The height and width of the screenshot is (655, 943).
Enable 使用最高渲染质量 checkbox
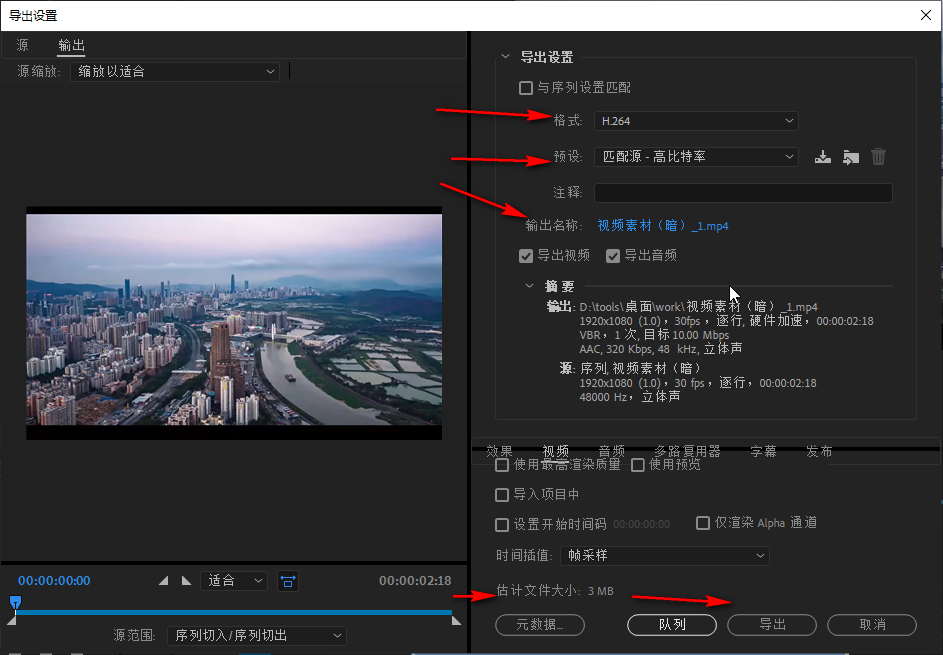(502, 465)
